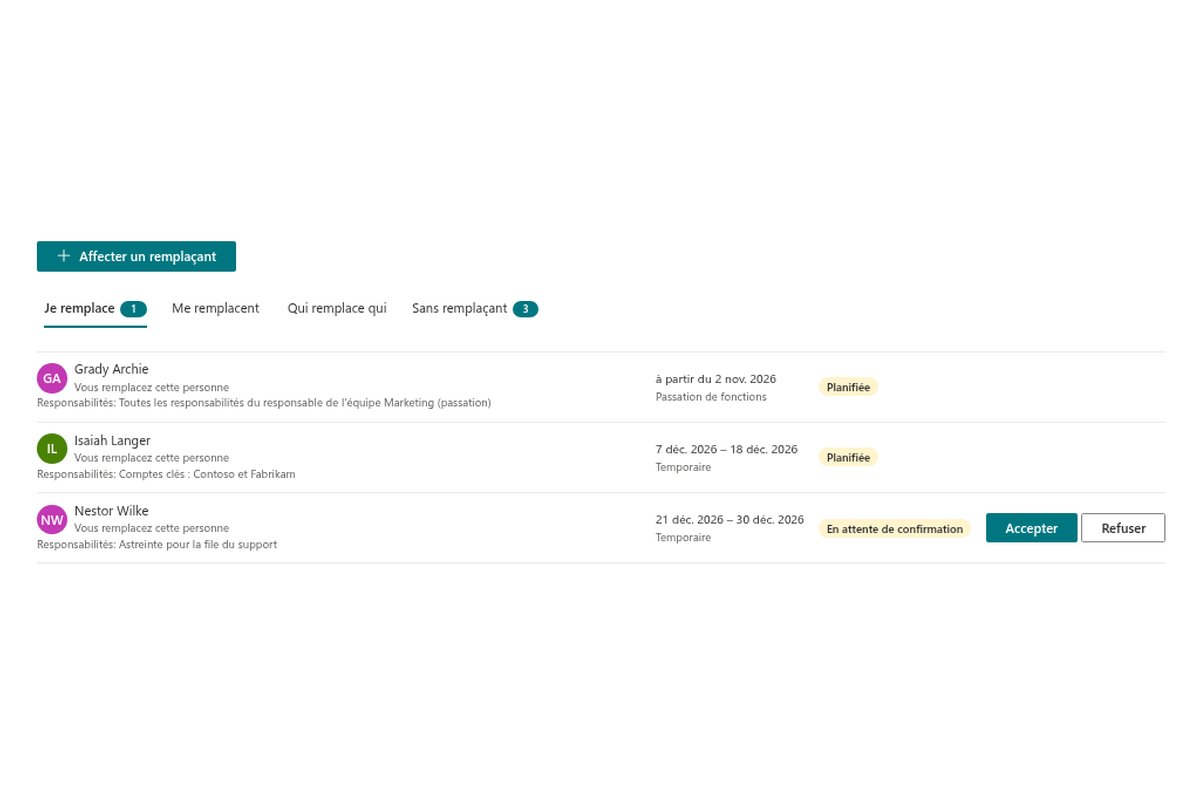The image size is (1200, 800).
Task: Click the Passation de fonctions label
Action: coord(711,397)
